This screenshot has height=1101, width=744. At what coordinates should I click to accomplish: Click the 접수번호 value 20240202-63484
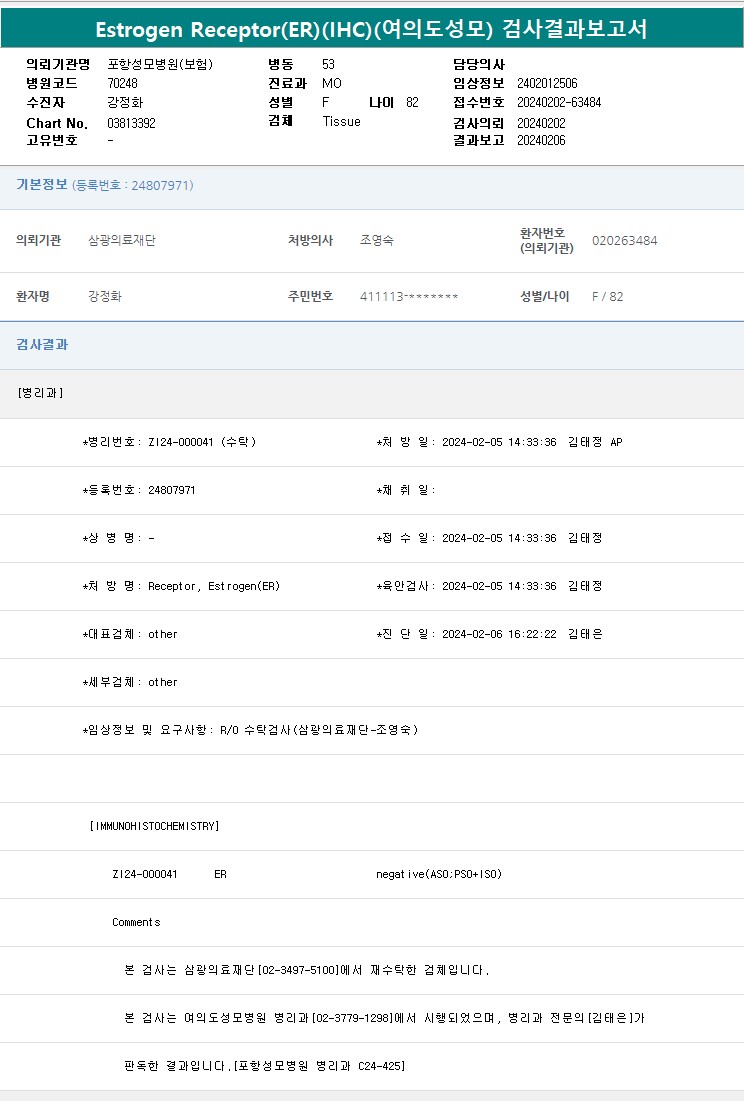point(559,102)
